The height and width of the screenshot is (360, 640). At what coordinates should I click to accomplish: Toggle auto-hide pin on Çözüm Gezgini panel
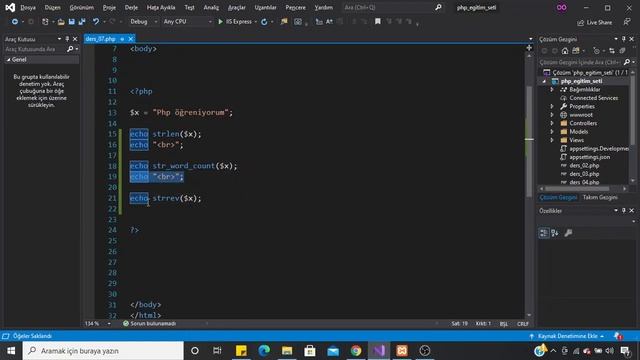tap(624, 39)
